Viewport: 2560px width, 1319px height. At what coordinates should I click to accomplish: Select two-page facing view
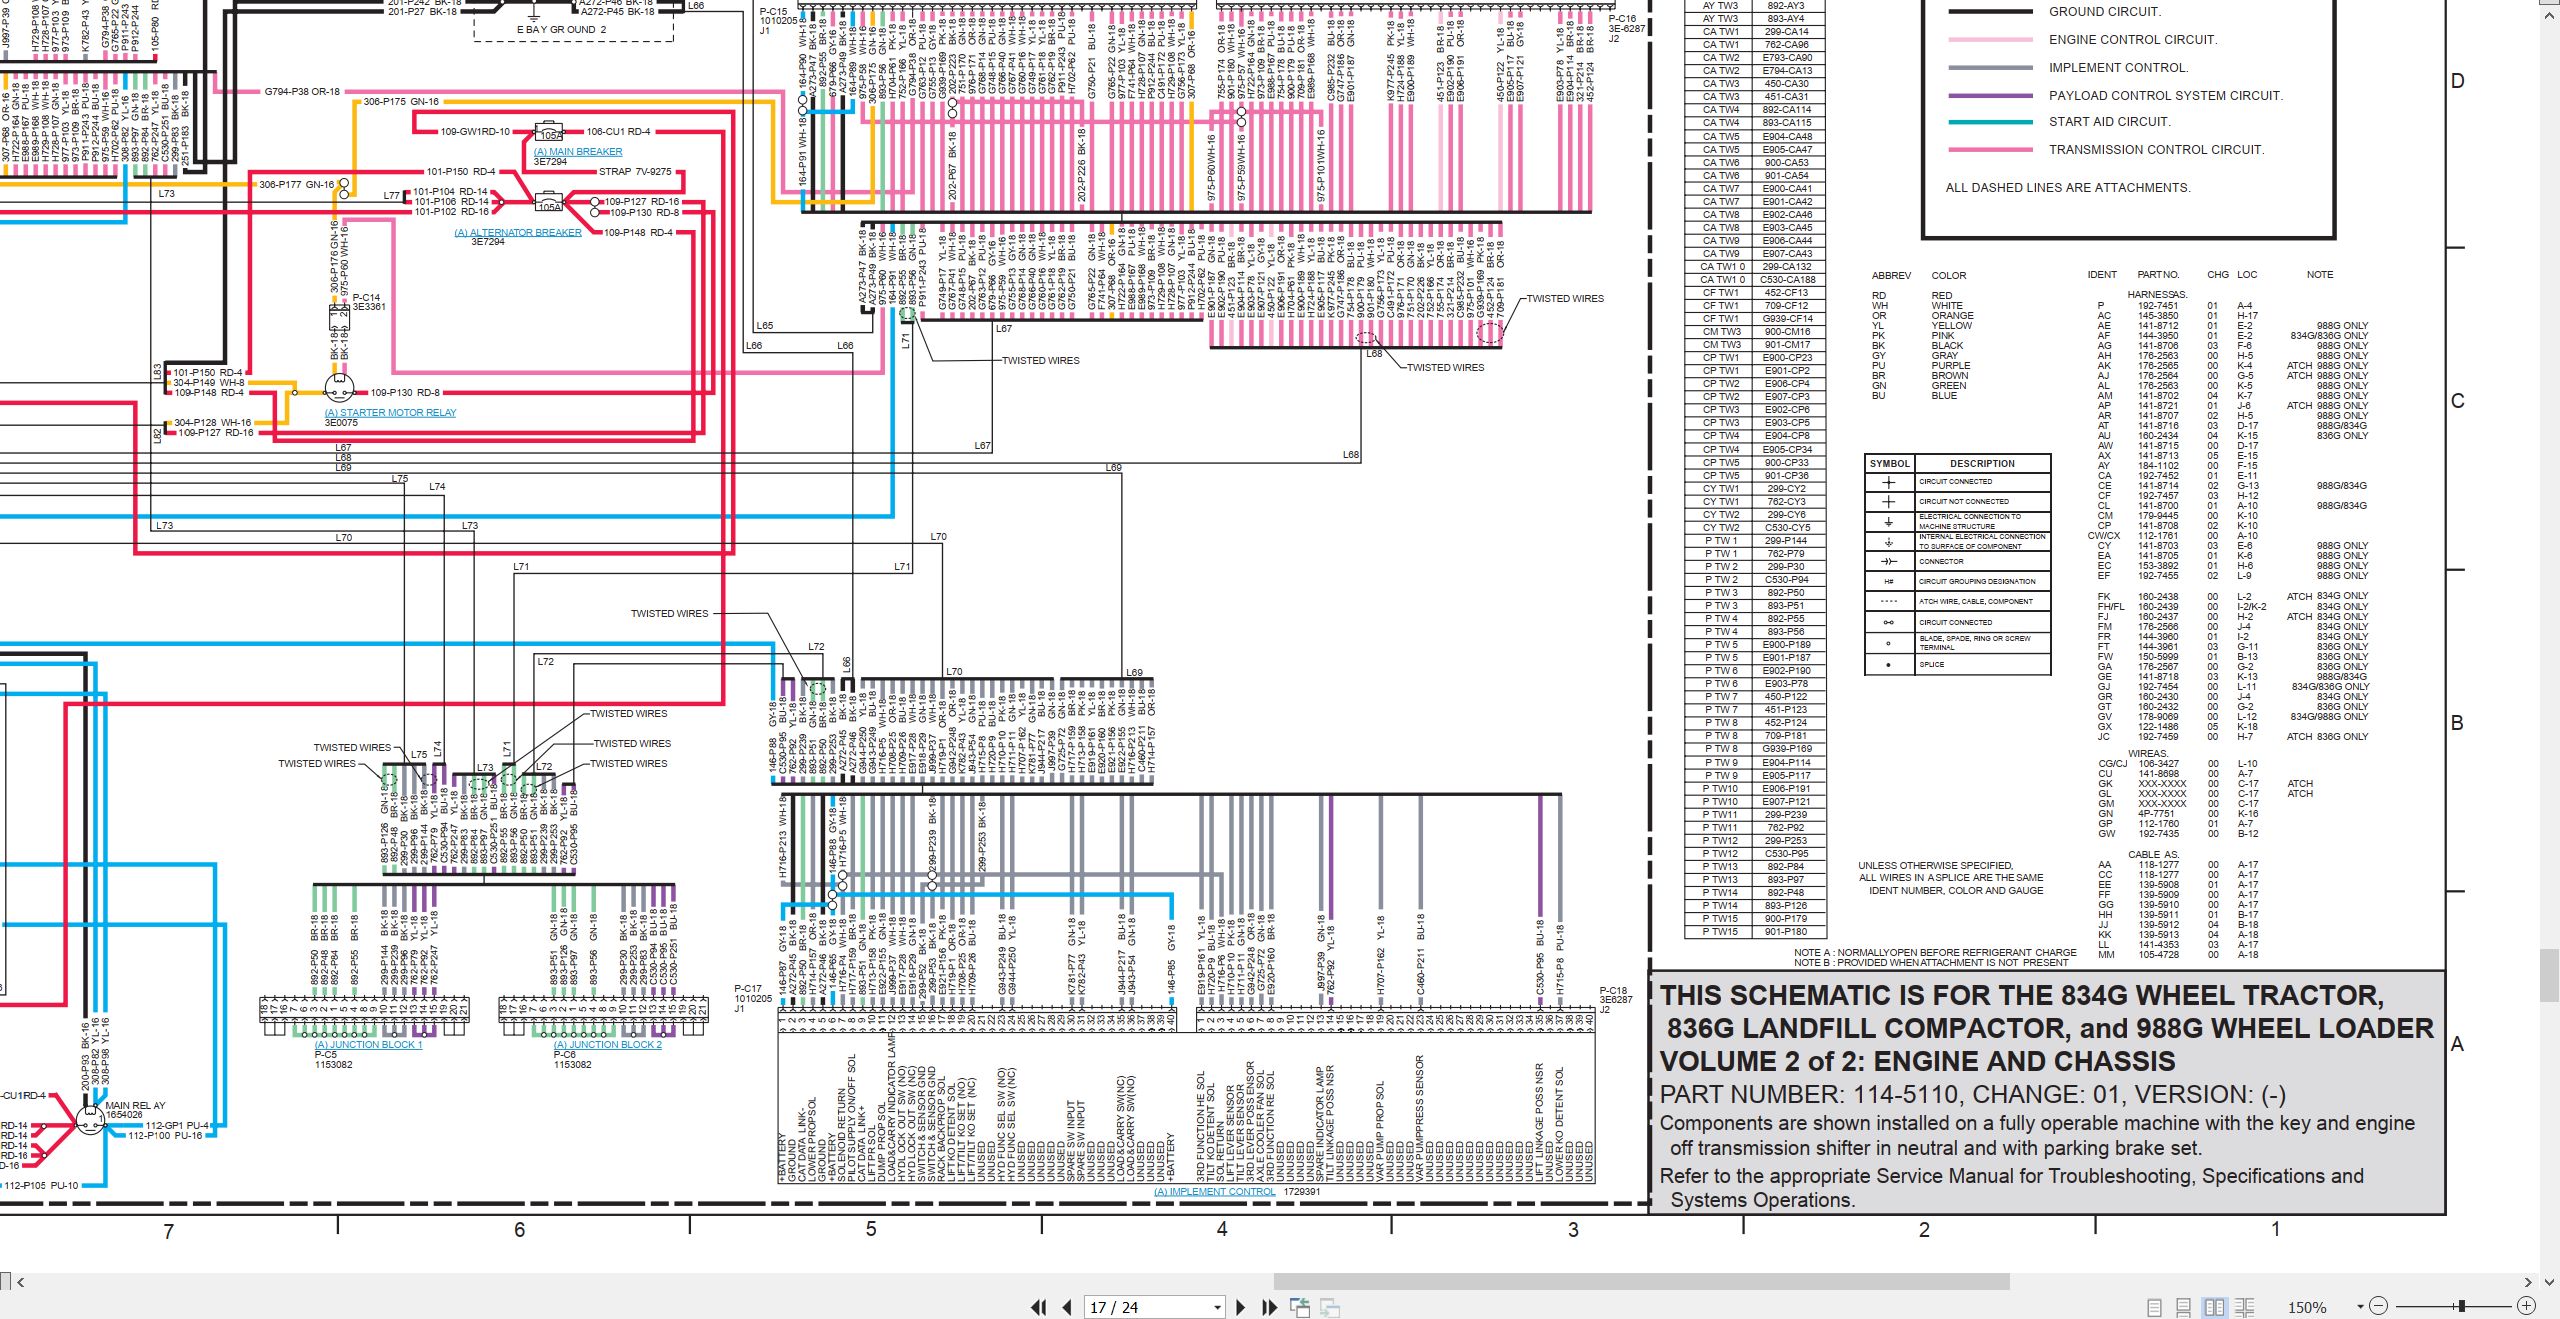(x=2214, y=1307)
